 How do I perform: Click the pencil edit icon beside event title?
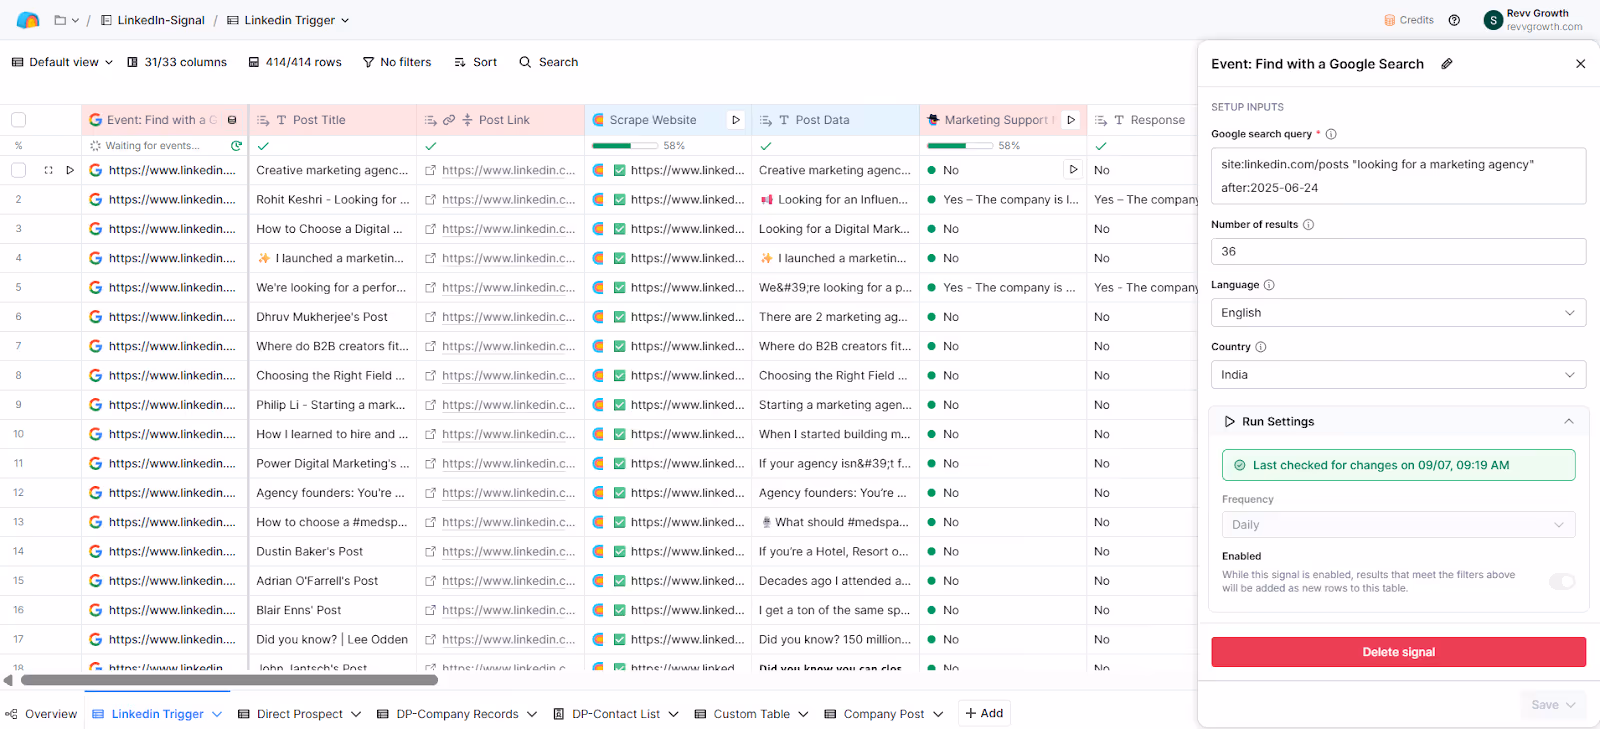click(x=1446, y=64)
